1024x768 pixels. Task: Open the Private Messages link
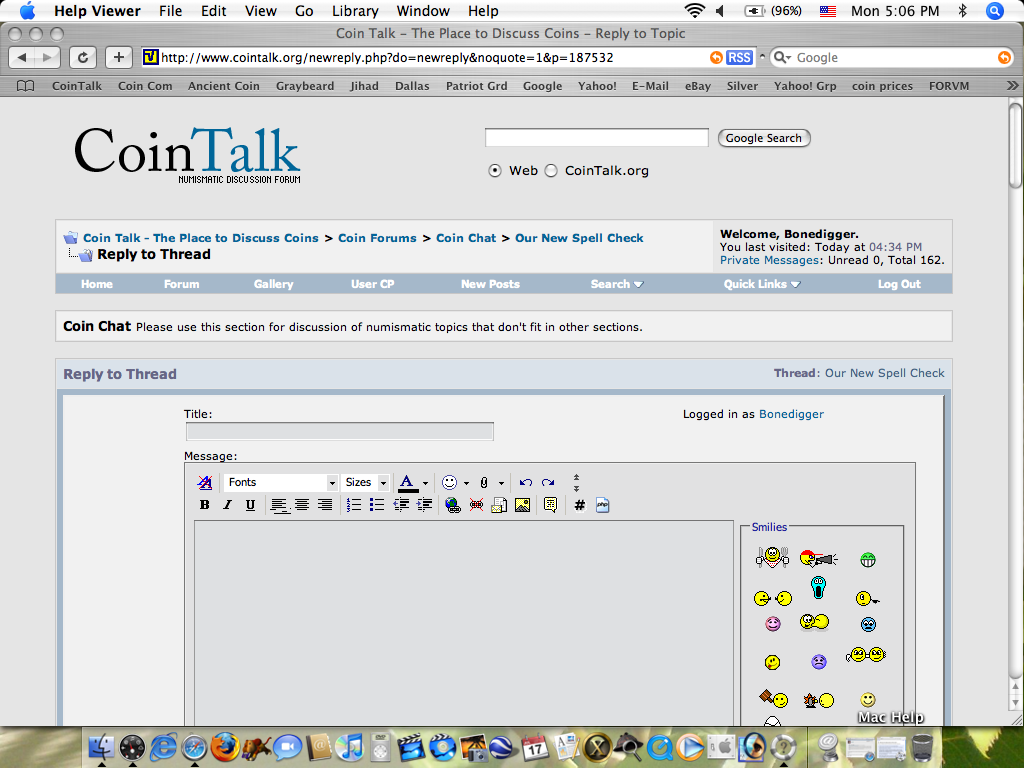[x=769, y=260]
